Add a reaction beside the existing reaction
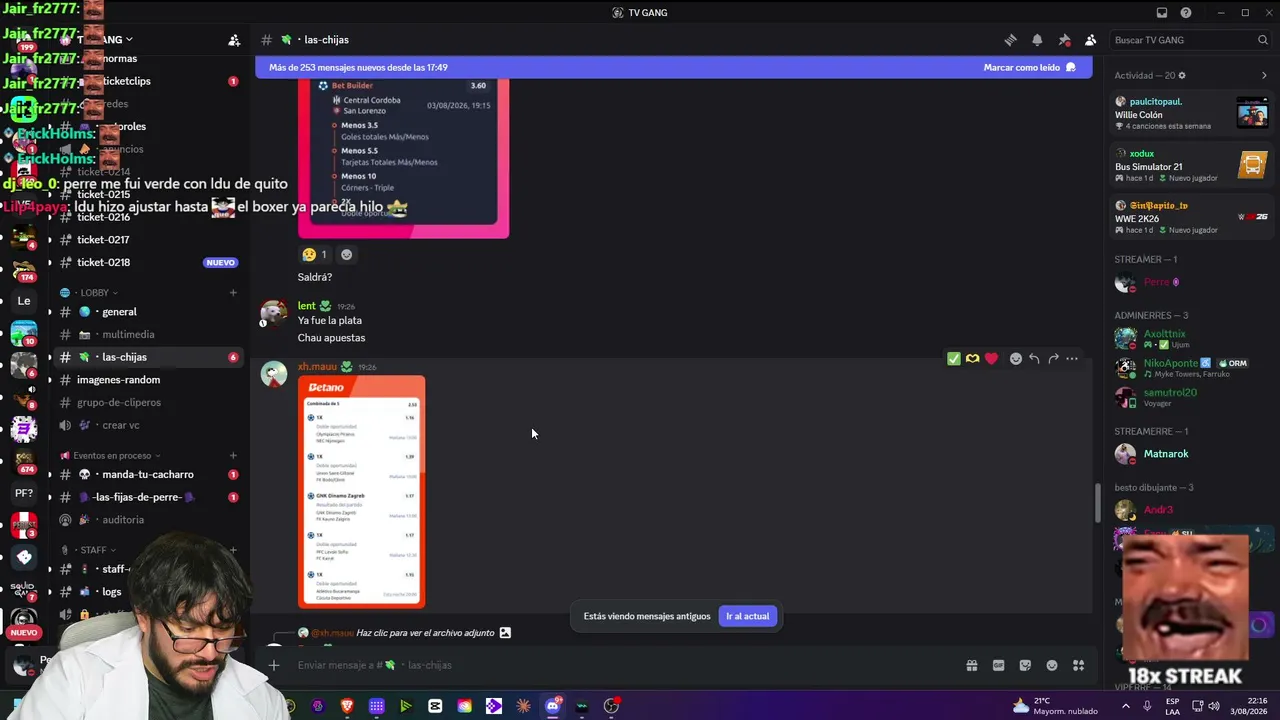Image resolution: width=1280 pixels, height=720 pixels. click(346, 254)
